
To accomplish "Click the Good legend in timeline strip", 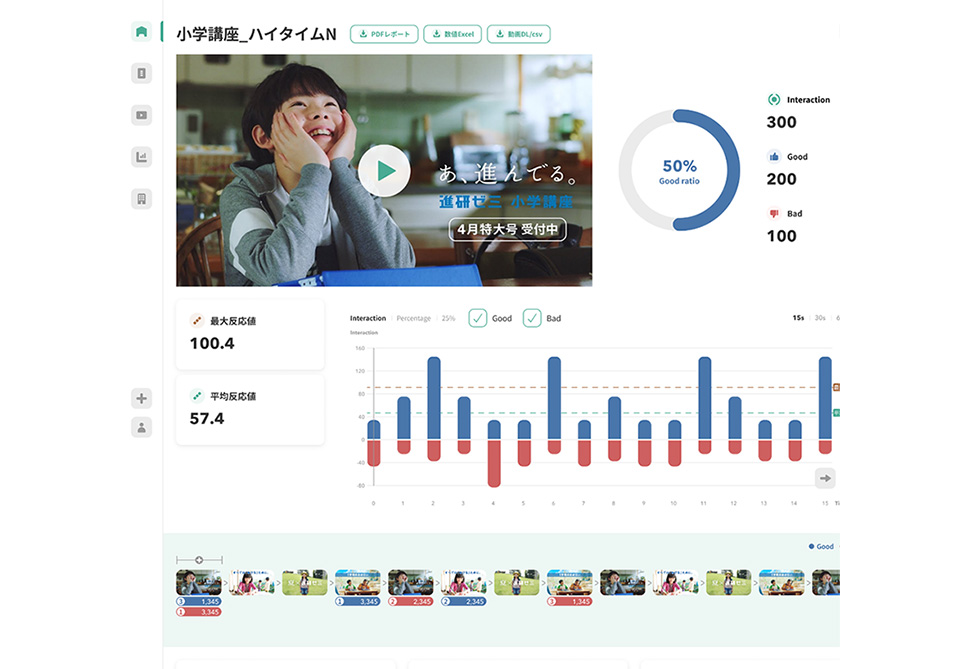I will (x=821, y=547).
